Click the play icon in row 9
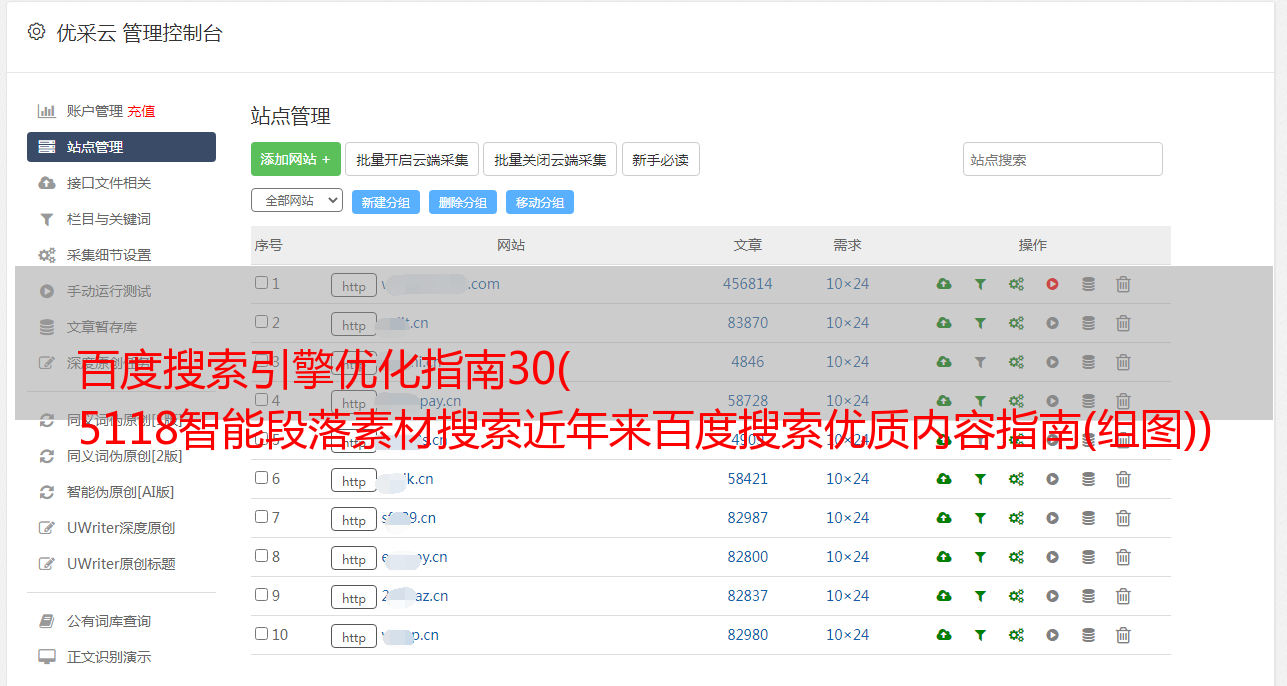The image size is (1287, 686). point(1052,596)
